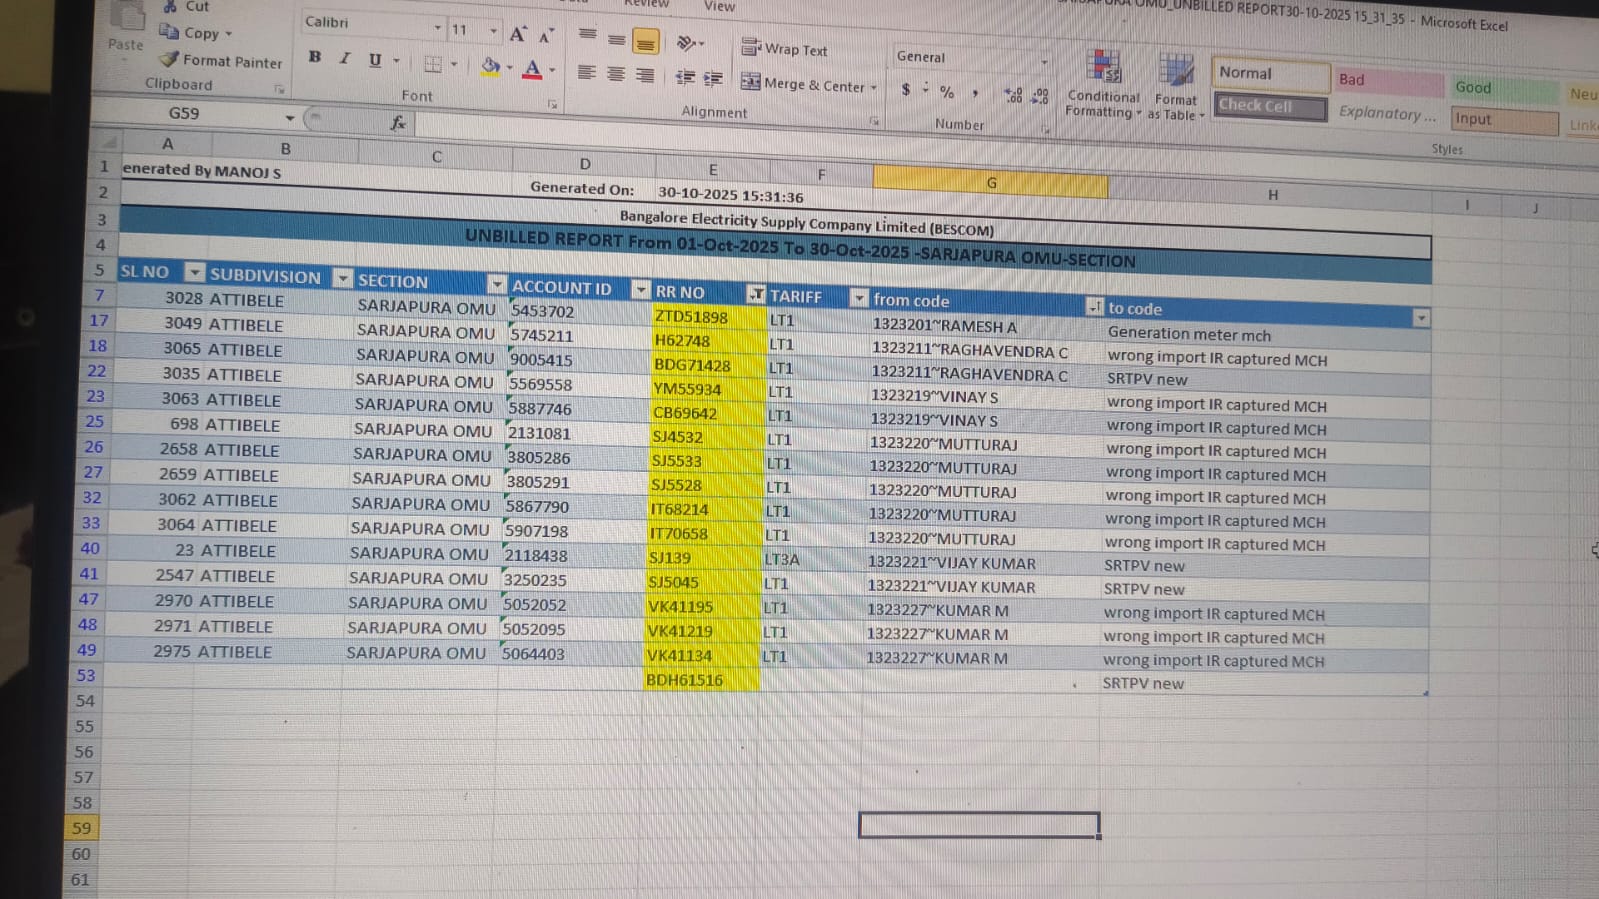Open RR NO active filter button

(756, 294)
